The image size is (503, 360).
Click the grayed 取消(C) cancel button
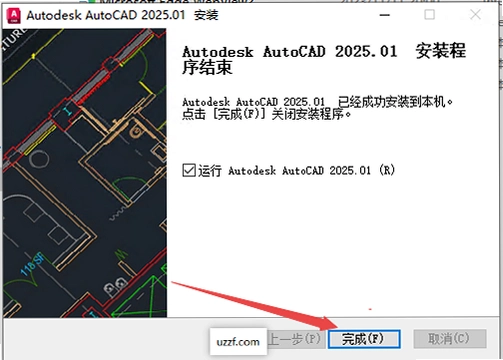pos(450,339)
